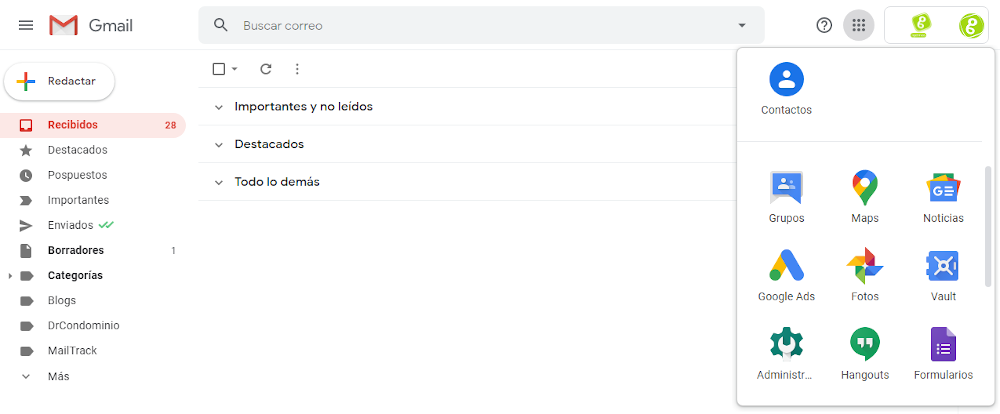Open Vault from the apps panel
Screen dimensions: 1000x414
point(943,275)
